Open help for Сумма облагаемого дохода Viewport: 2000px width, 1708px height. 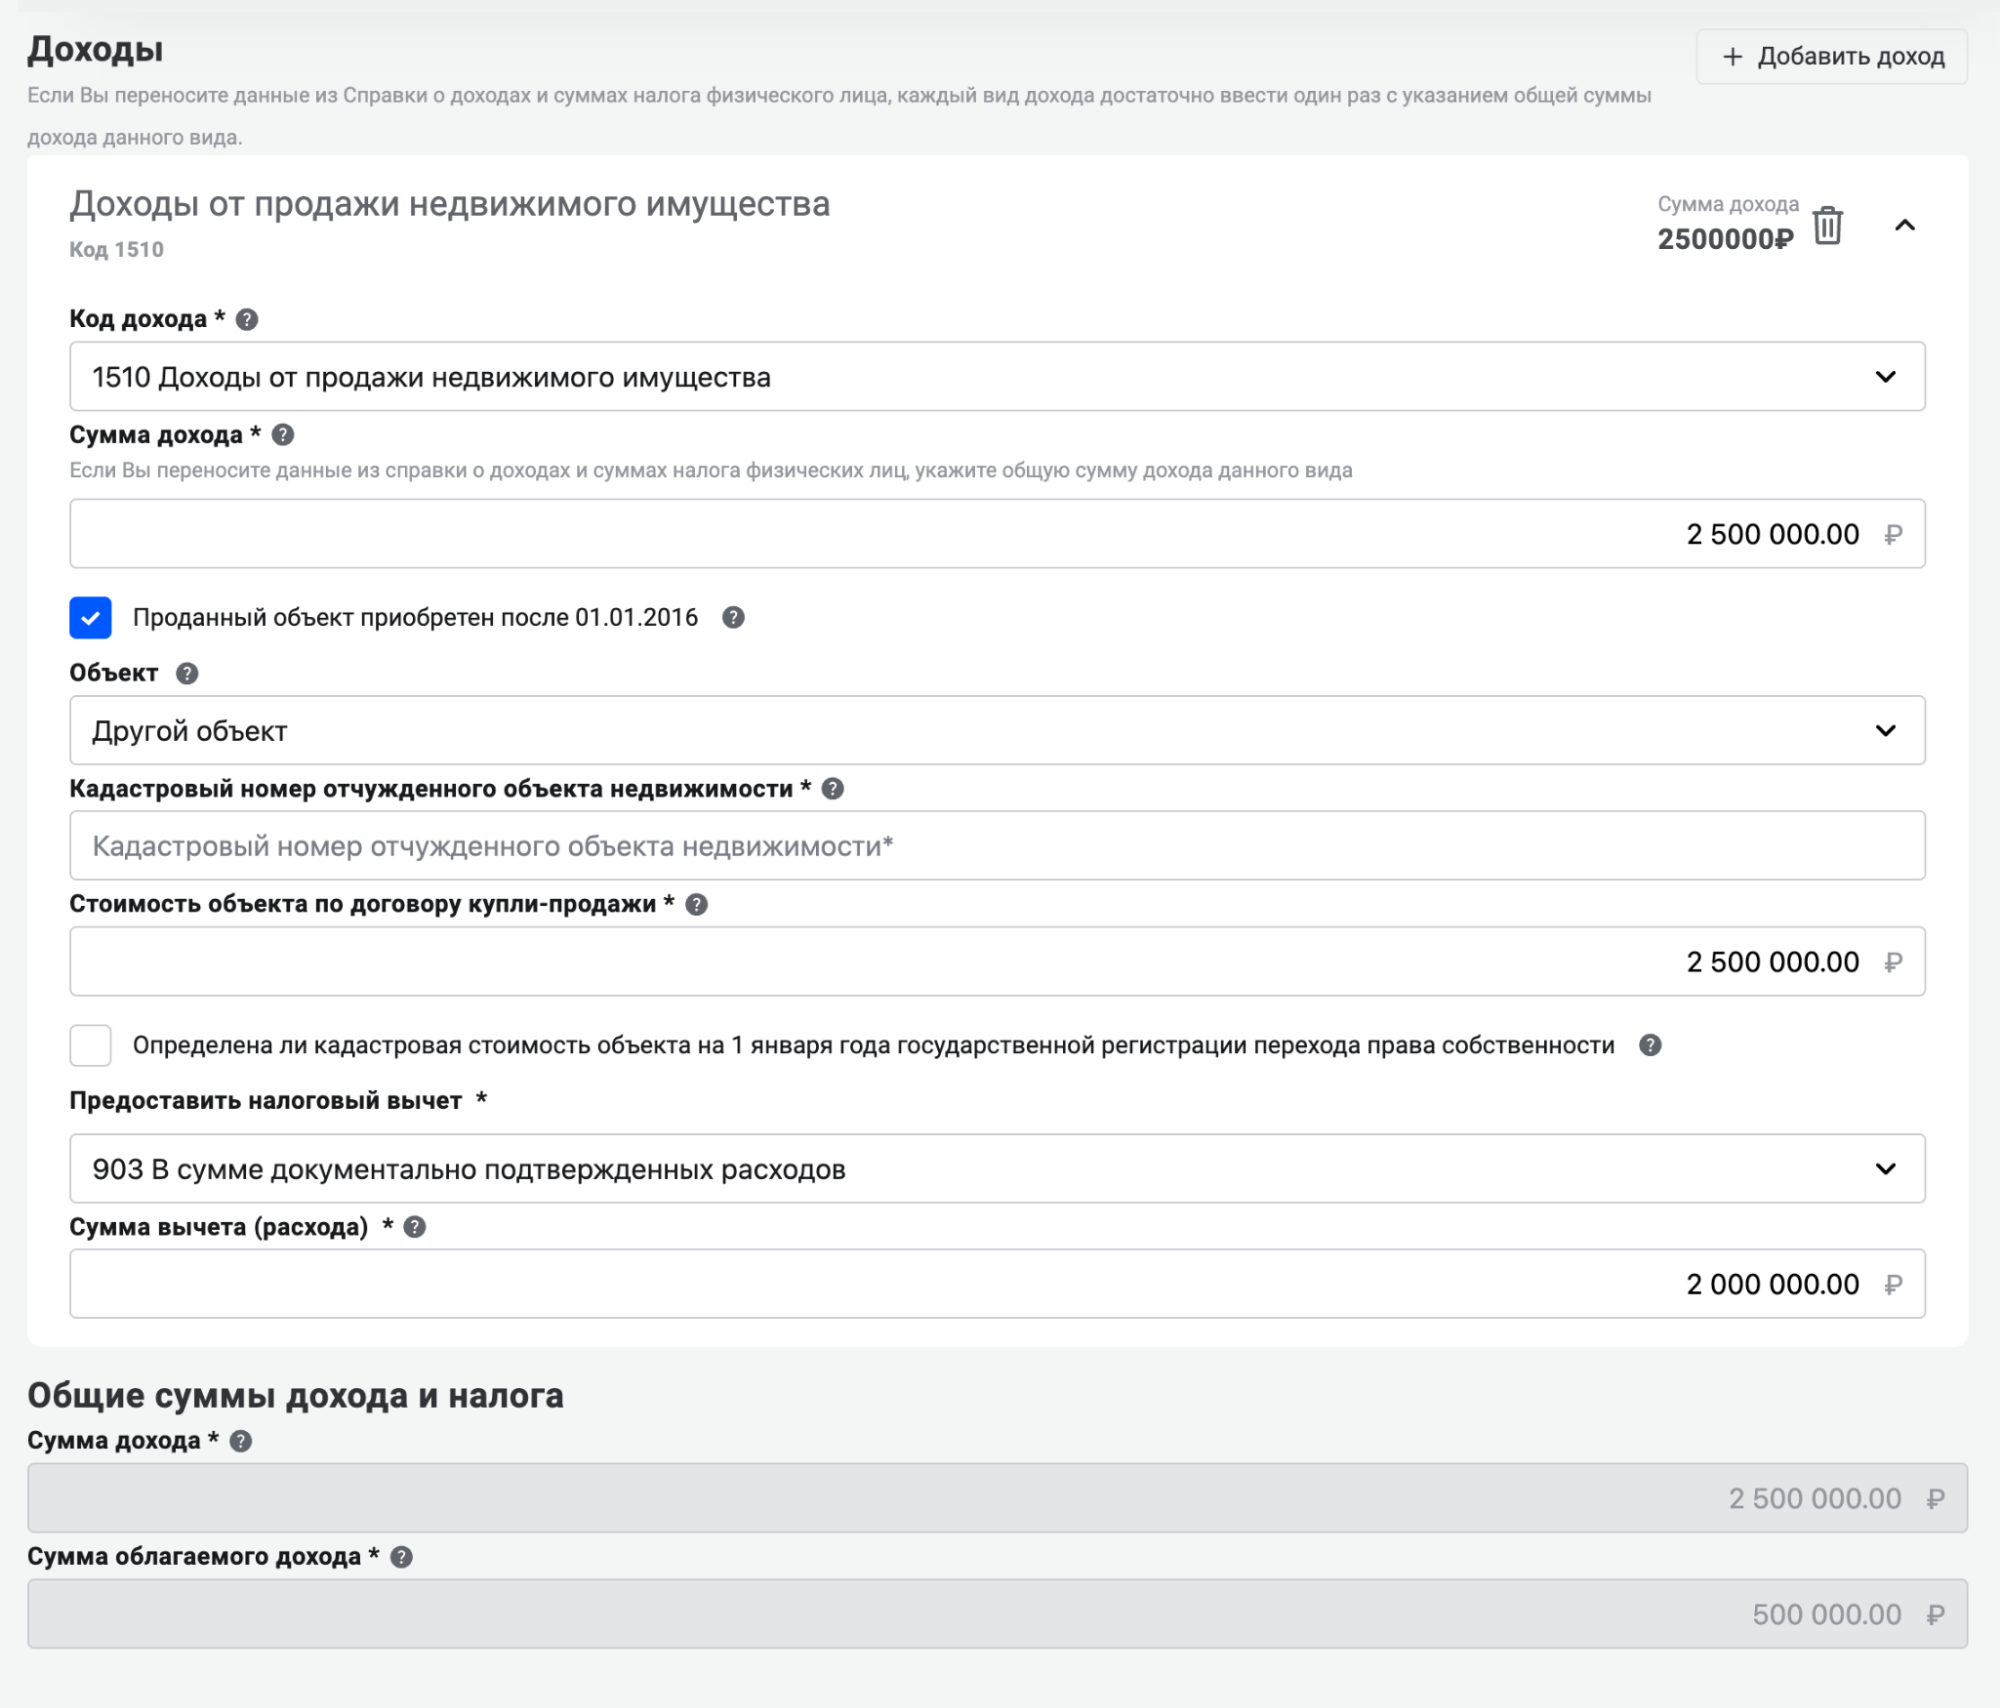tap(401, 1557)
